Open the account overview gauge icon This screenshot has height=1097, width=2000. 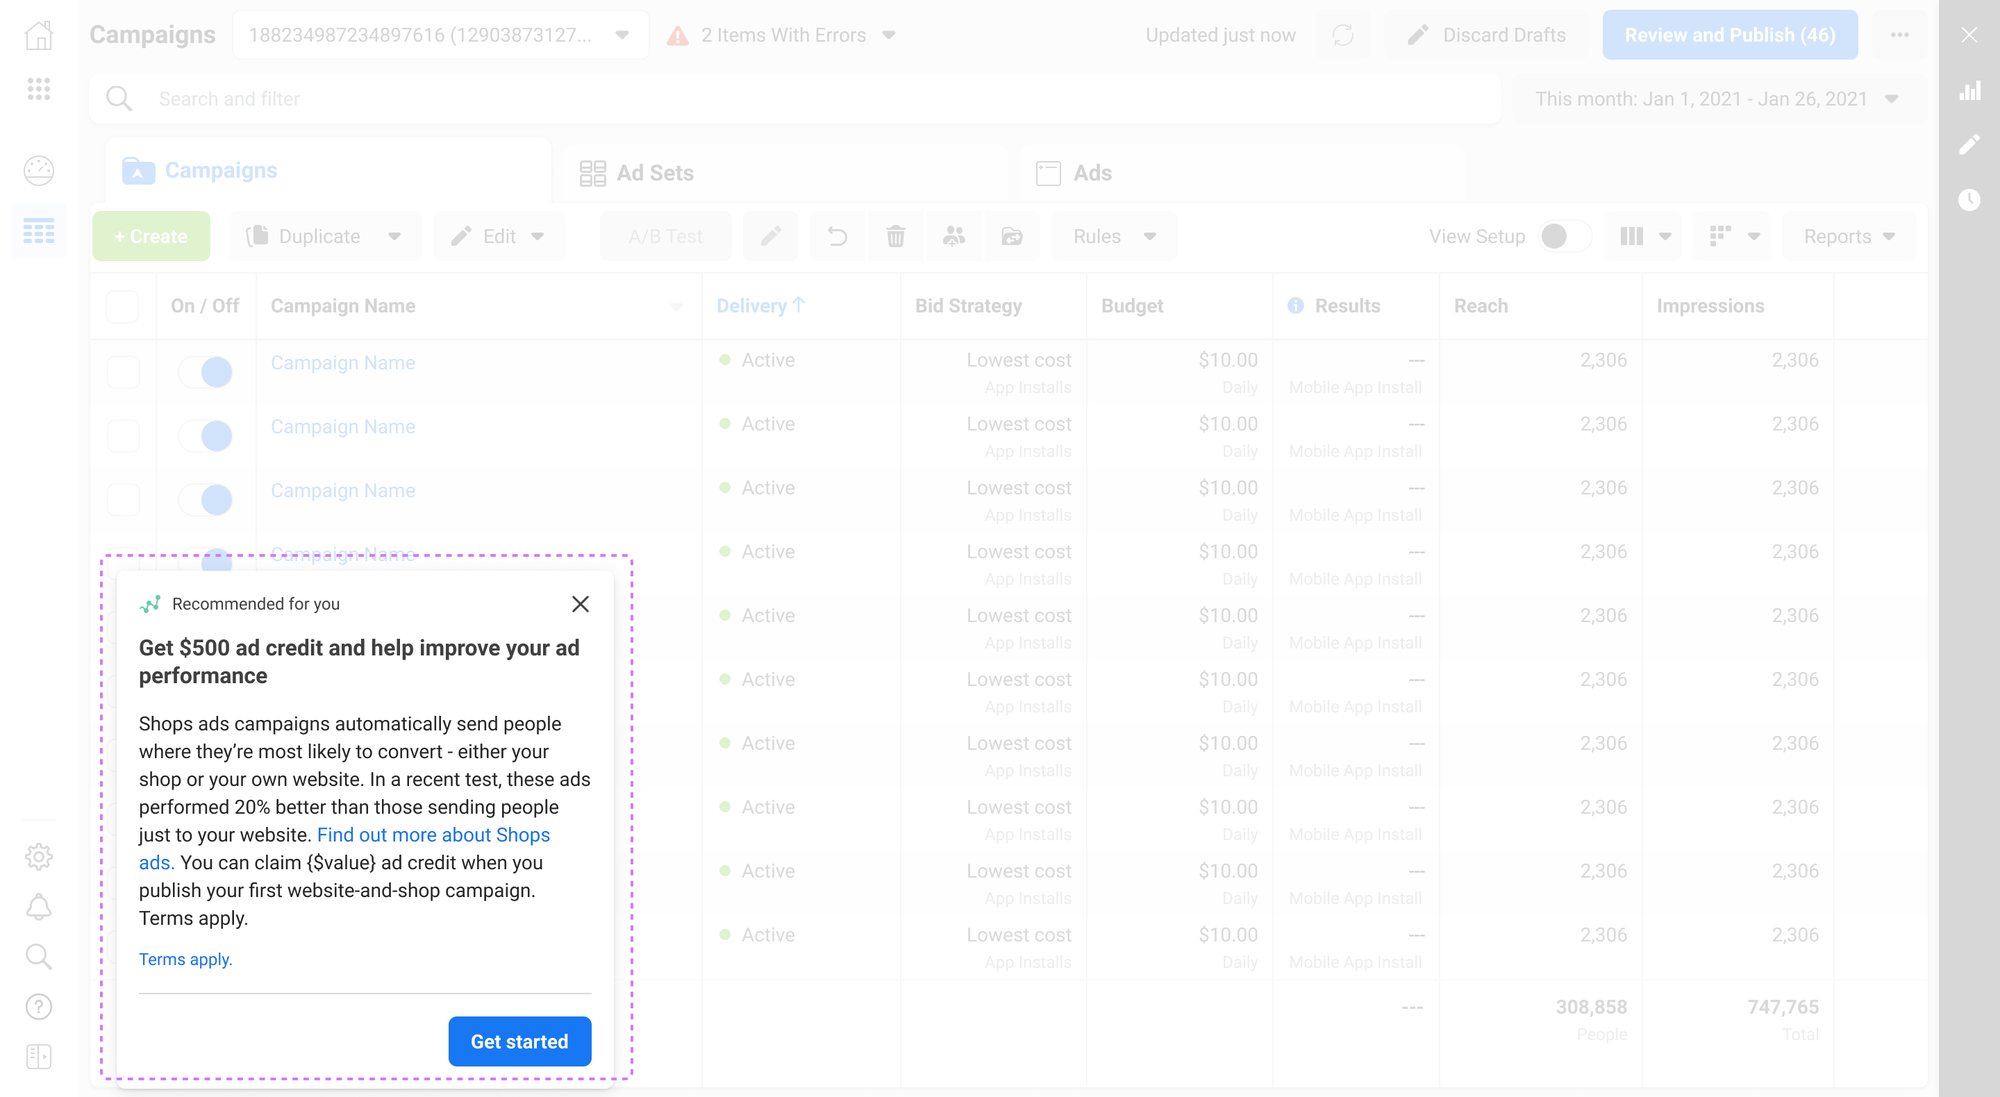[x=38, y=171]
